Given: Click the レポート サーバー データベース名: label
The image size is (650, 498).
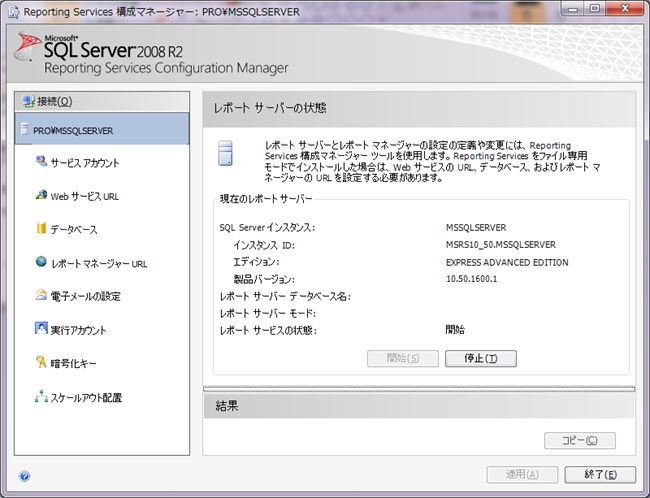Looking at the screenshot, I should point(285,296).
